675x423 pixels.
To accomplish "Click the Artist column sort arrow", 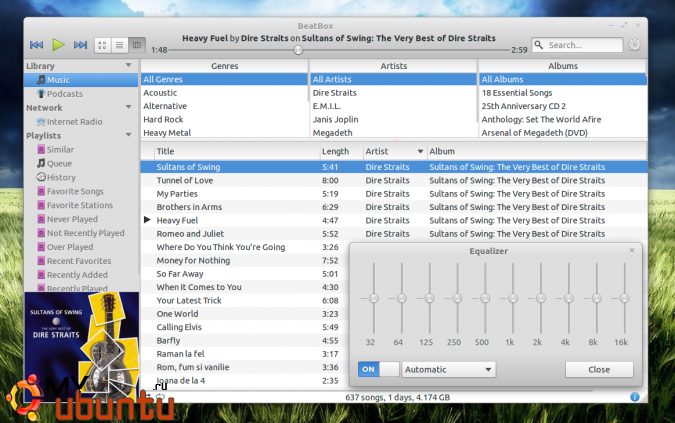I will coord(420,151).
